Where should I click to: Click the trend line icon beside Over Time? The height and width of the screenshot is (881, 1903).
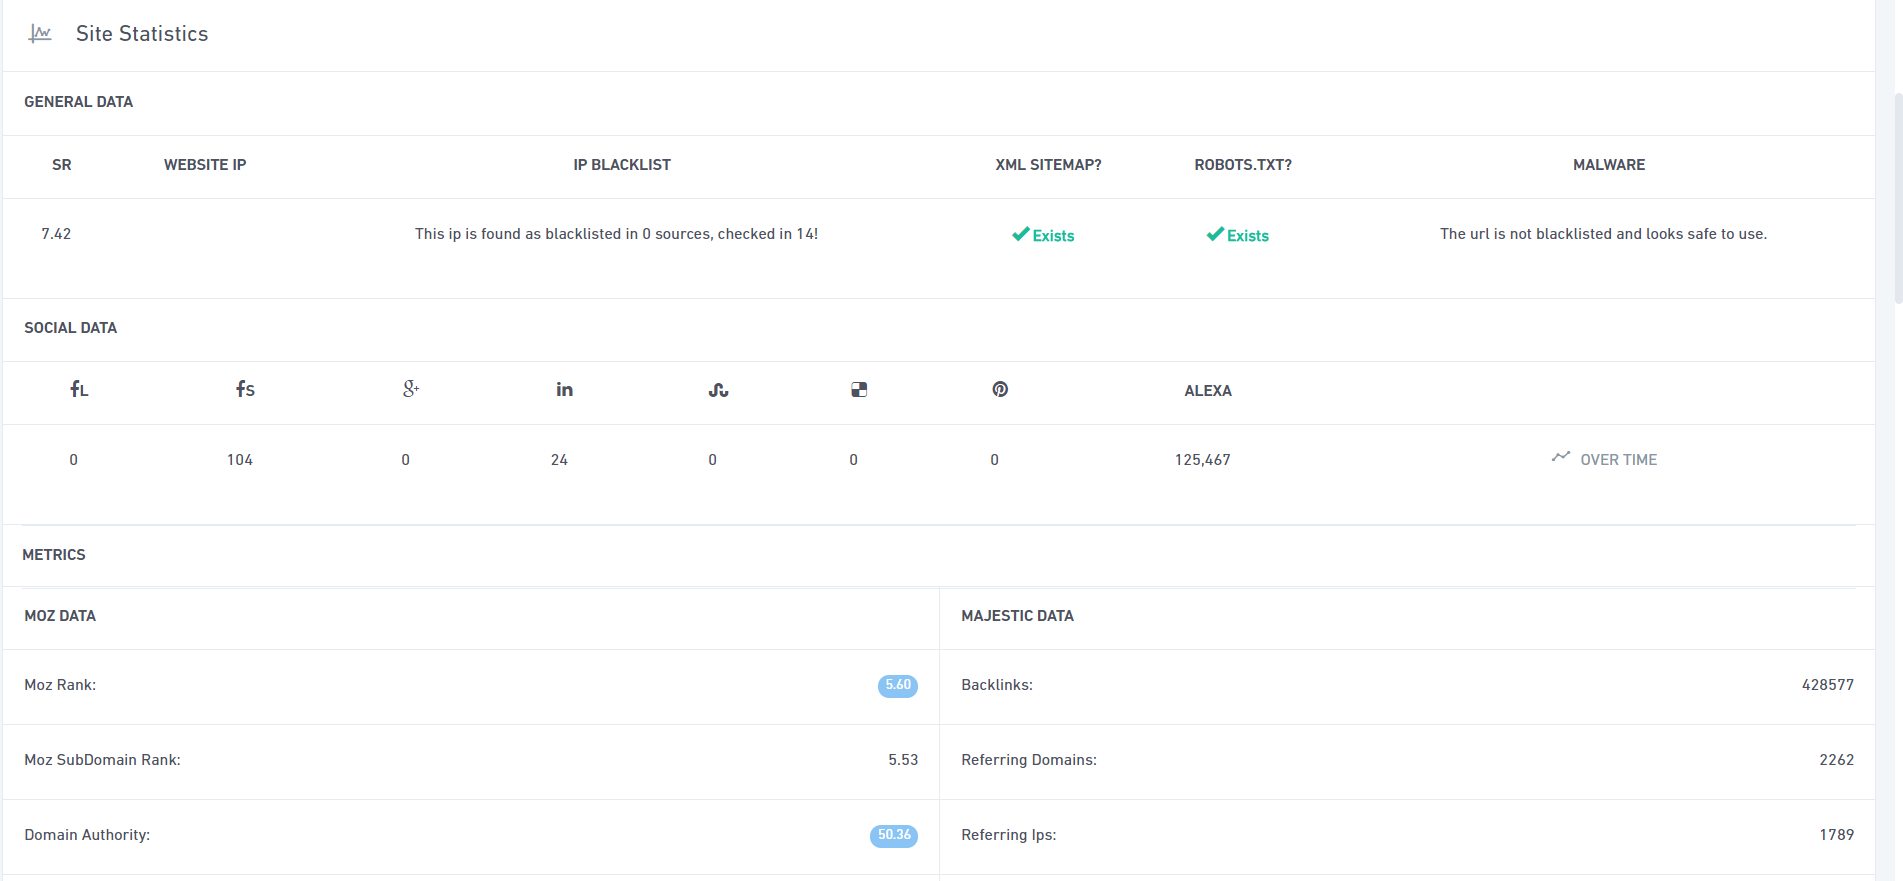(x=1560, y=457)
